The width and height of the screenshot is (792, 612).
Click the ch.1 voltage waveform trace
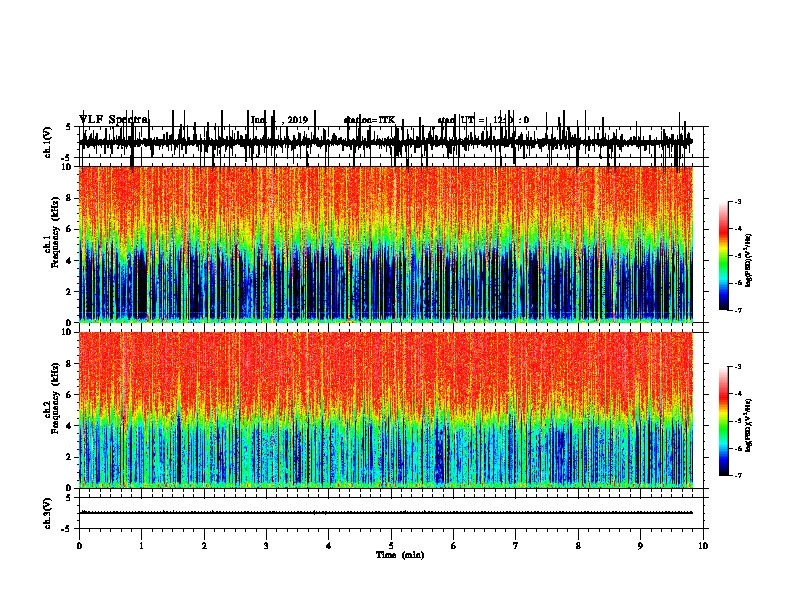point(386,142)
